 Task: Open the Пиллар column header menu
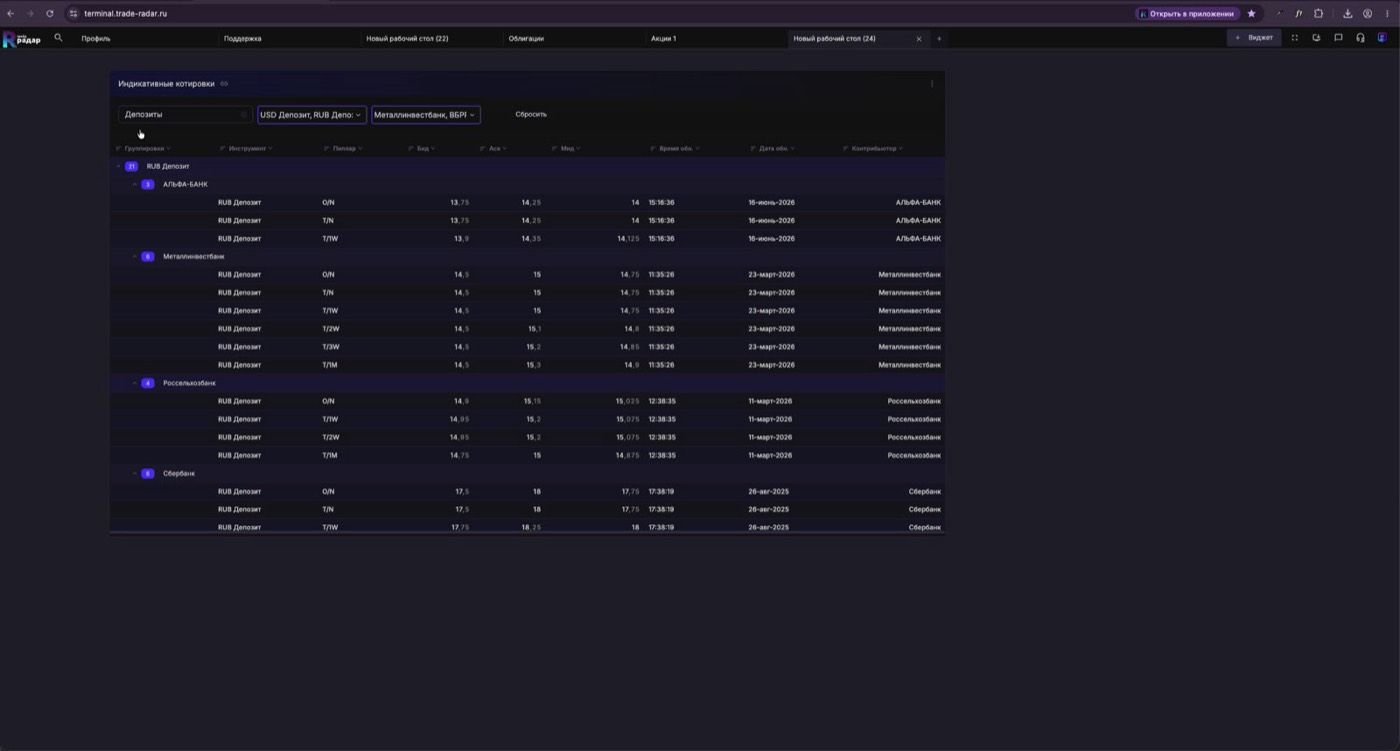[360, 149]
